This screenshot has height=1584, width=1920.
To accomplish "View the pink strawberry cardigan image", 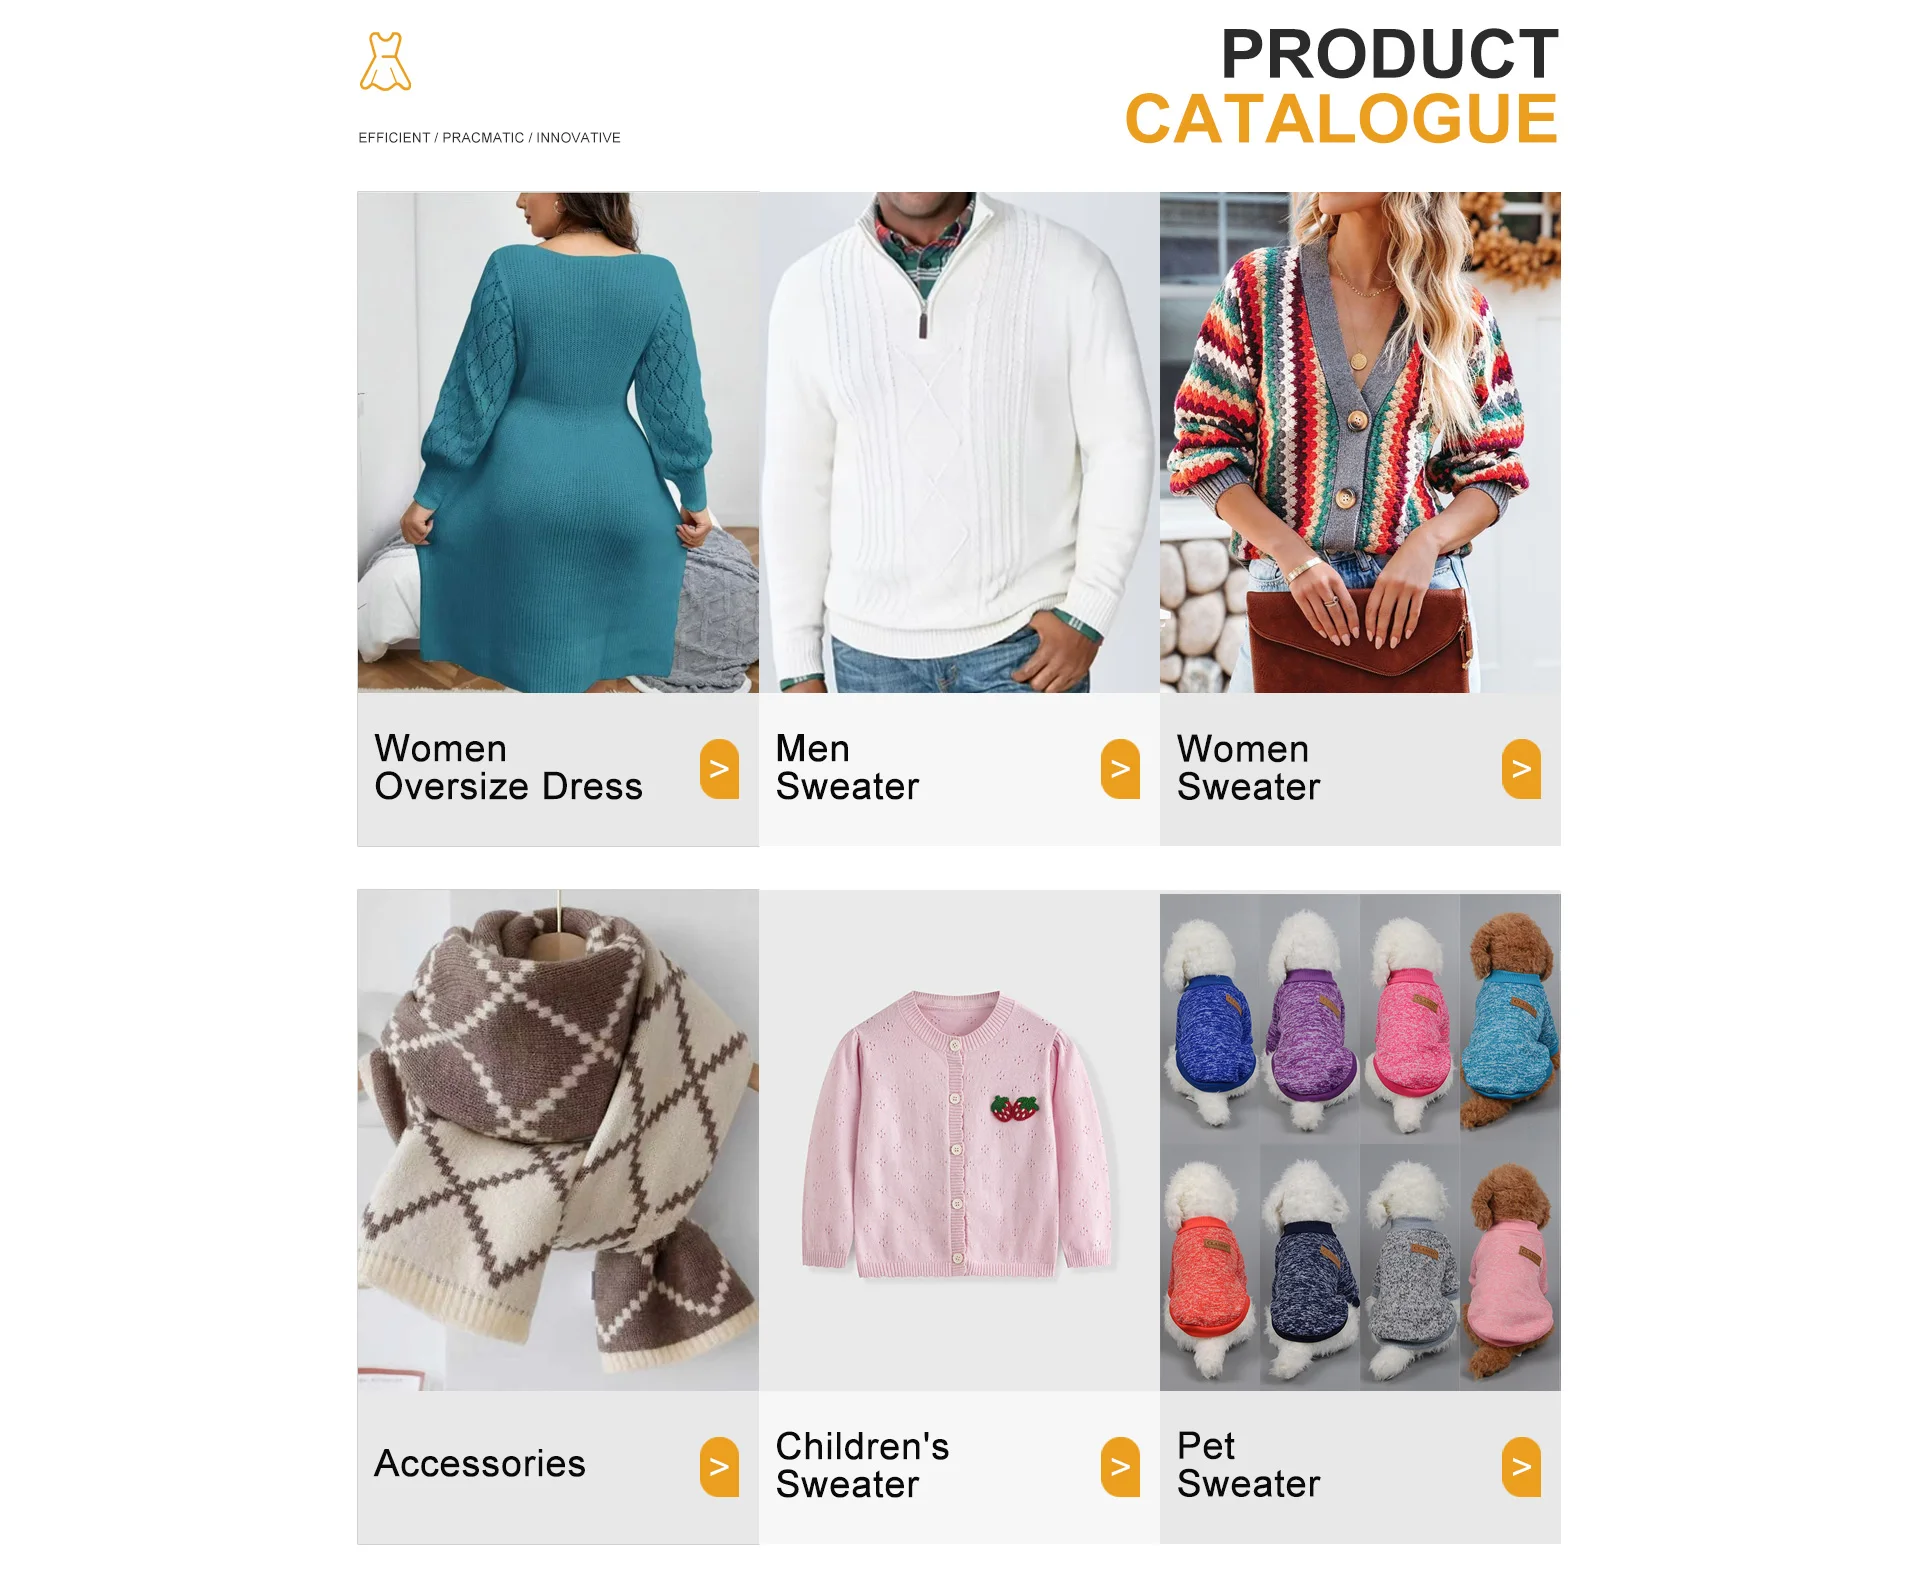I will click(959, 1140).
